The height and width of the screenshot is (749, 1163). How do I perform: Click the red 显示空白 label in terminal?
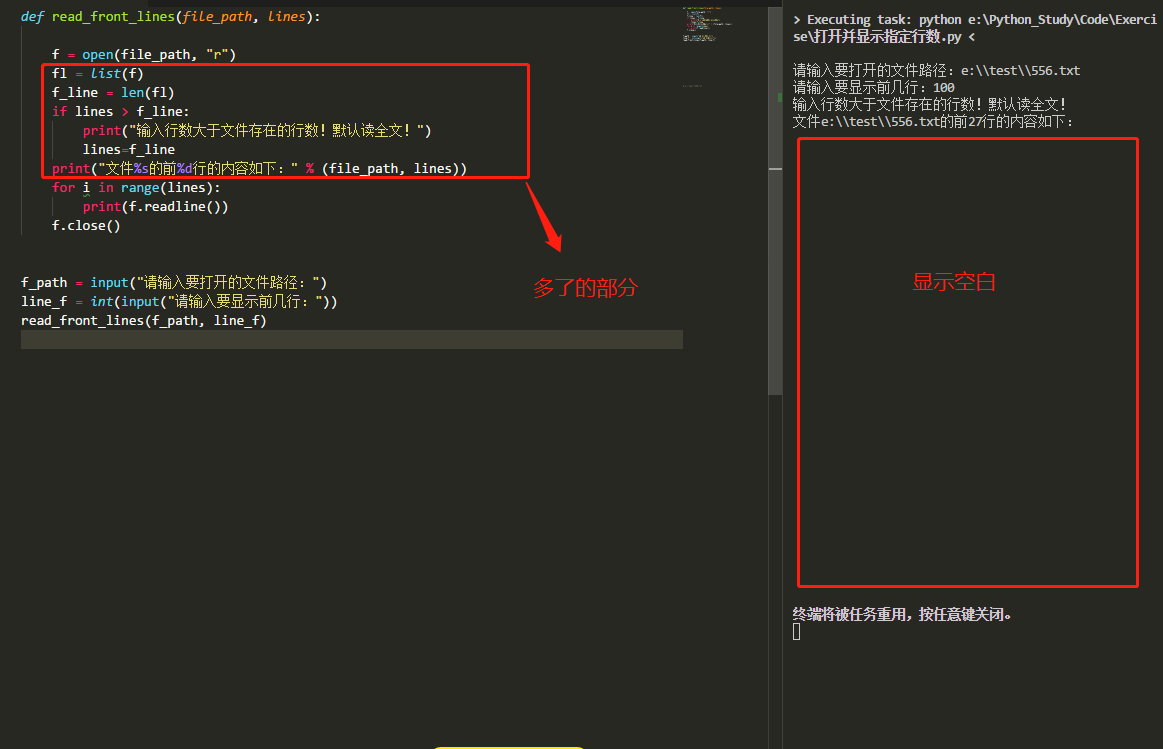coord(954,282)
